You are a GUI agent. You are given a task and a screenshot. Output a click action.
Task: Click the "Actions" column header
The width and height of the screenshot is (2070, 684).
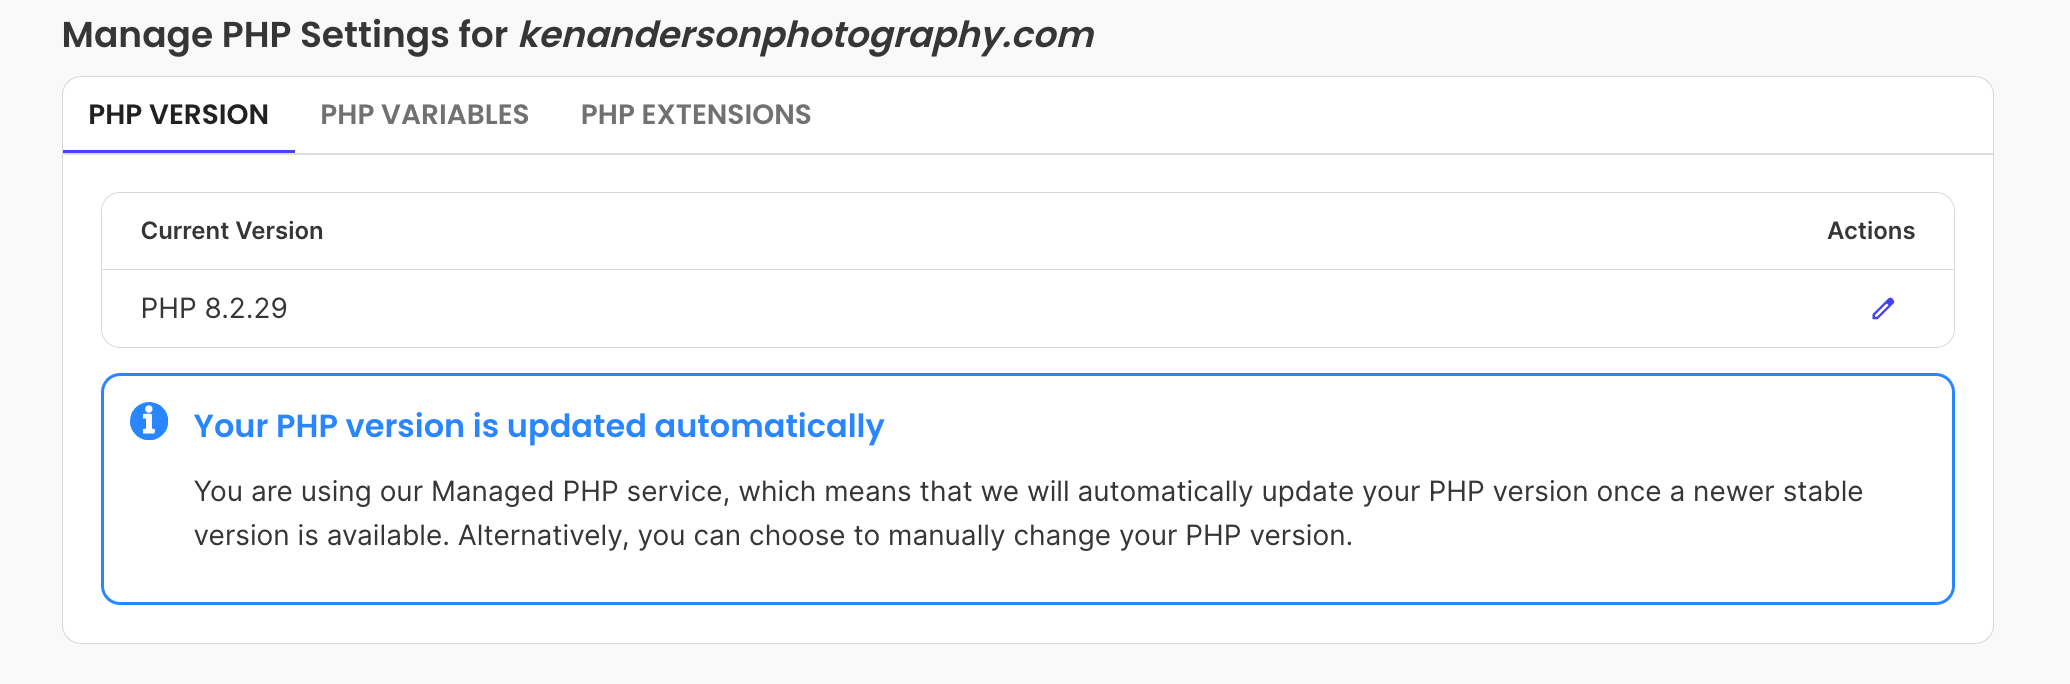coord(1870,231)
